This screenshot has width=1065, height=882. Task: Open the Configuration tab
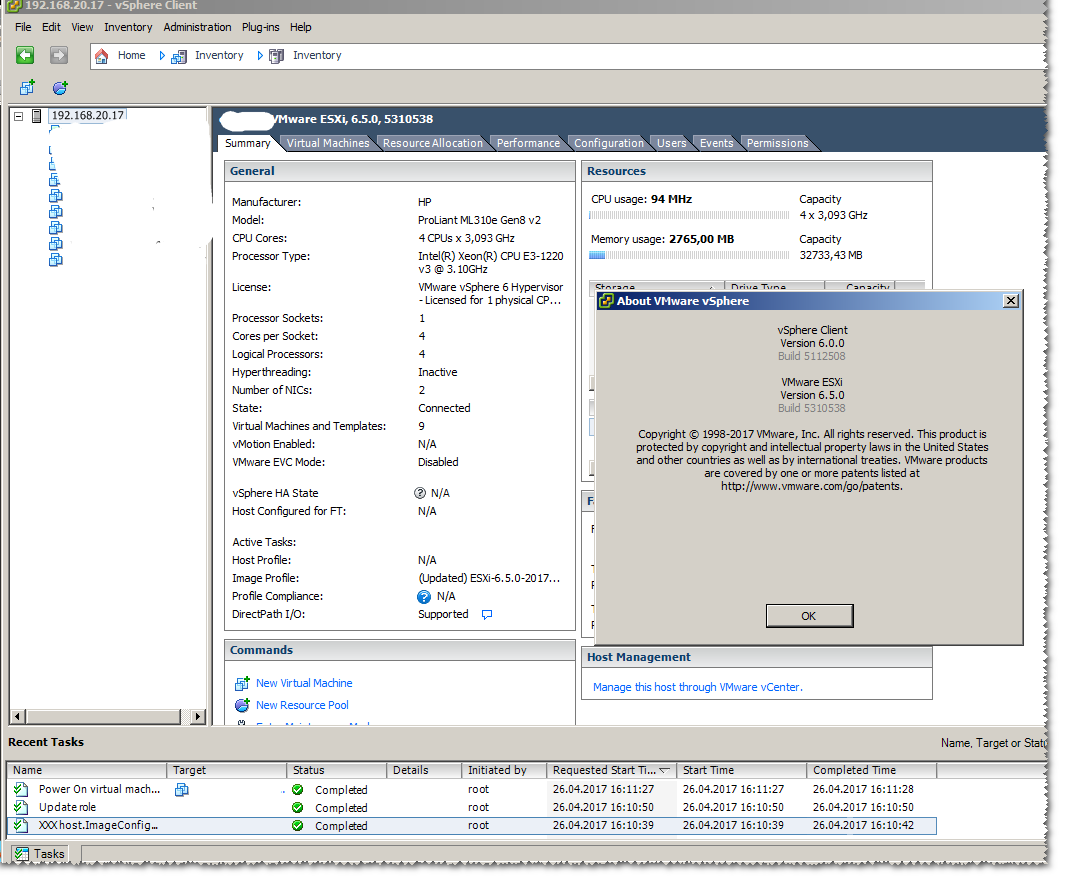609,143
